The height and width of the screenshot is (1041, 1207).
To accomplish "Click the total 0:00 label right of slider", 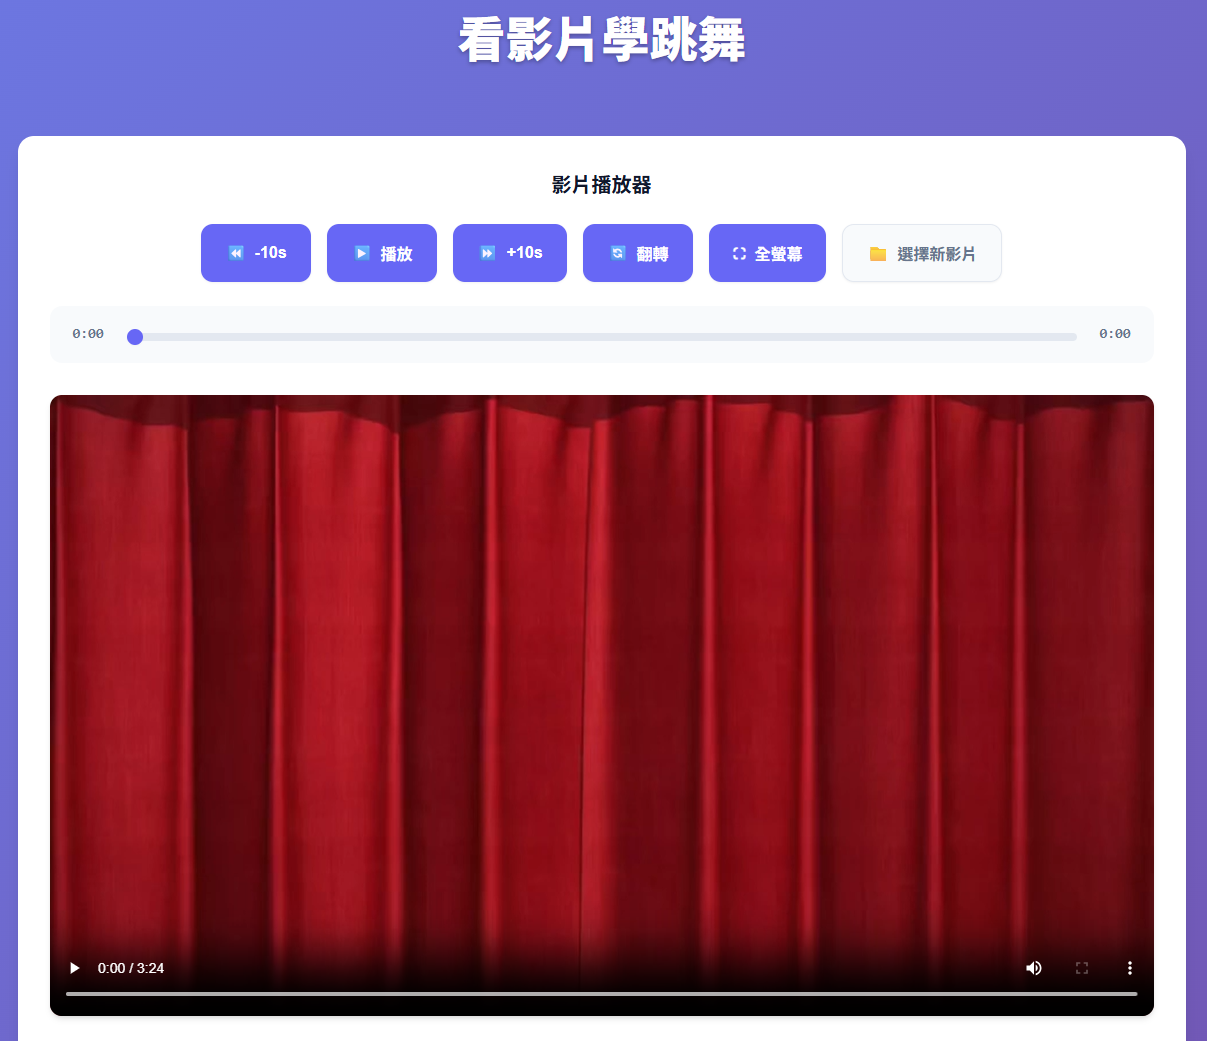I will pos(1115,334).
